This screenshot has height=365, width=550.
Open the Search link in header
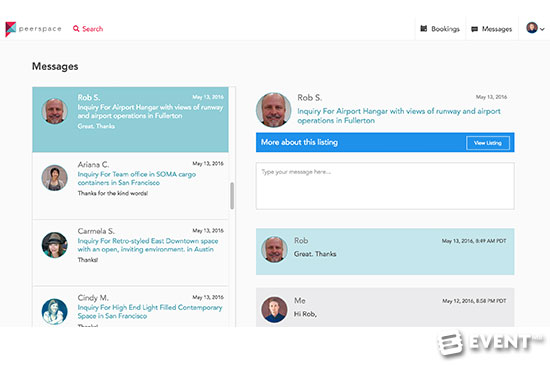[x=88, y=29]
